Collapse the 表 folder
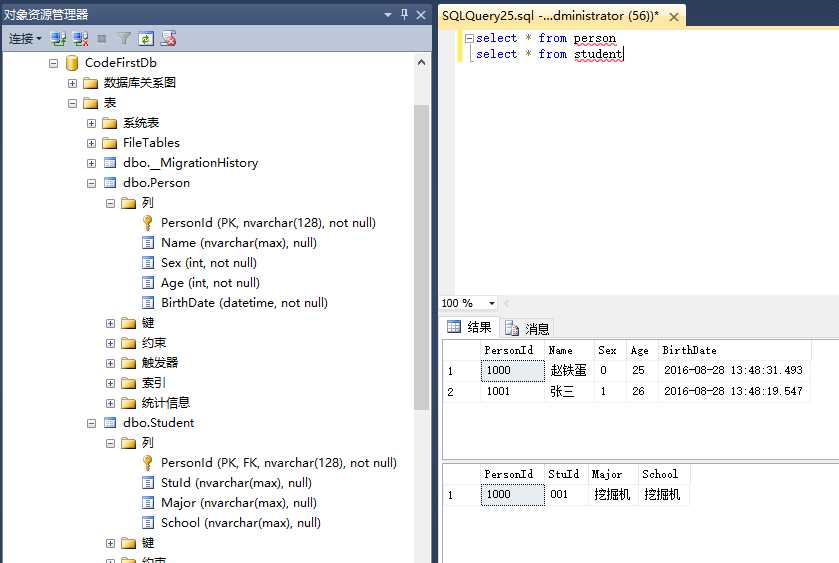Viewport: 839px width, 563px height. (72, 103)
